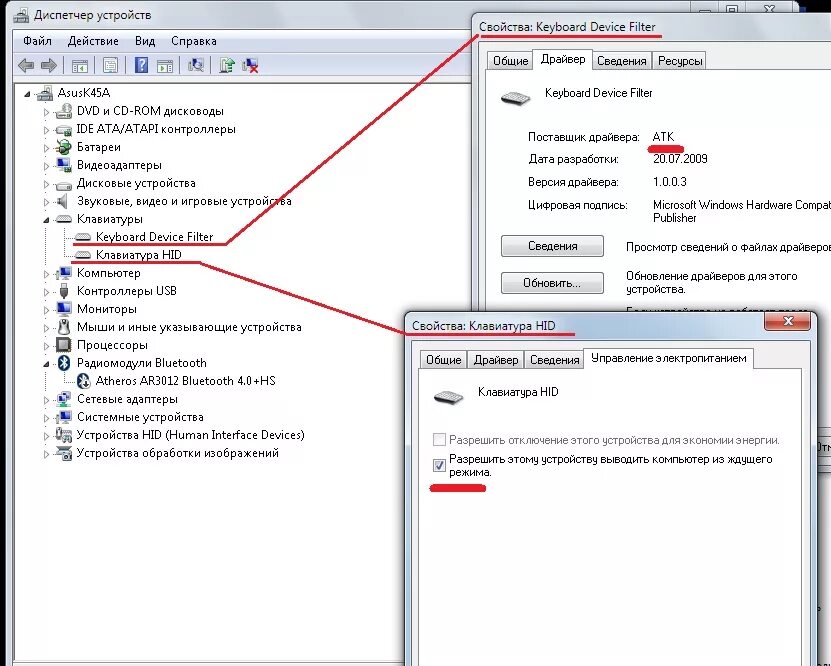Collapse the Клавиатуры node
This screenshot has width=831, height=666.
[x=46, y=220]
